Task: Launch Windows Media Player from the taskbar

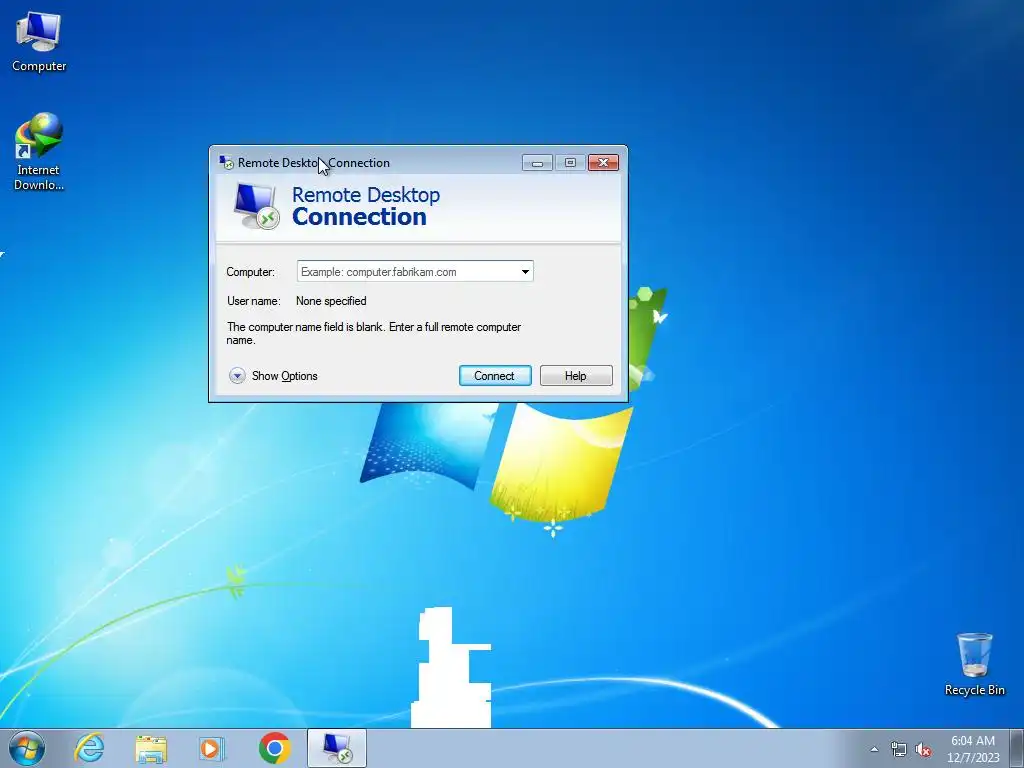Action: pos(212,748)
